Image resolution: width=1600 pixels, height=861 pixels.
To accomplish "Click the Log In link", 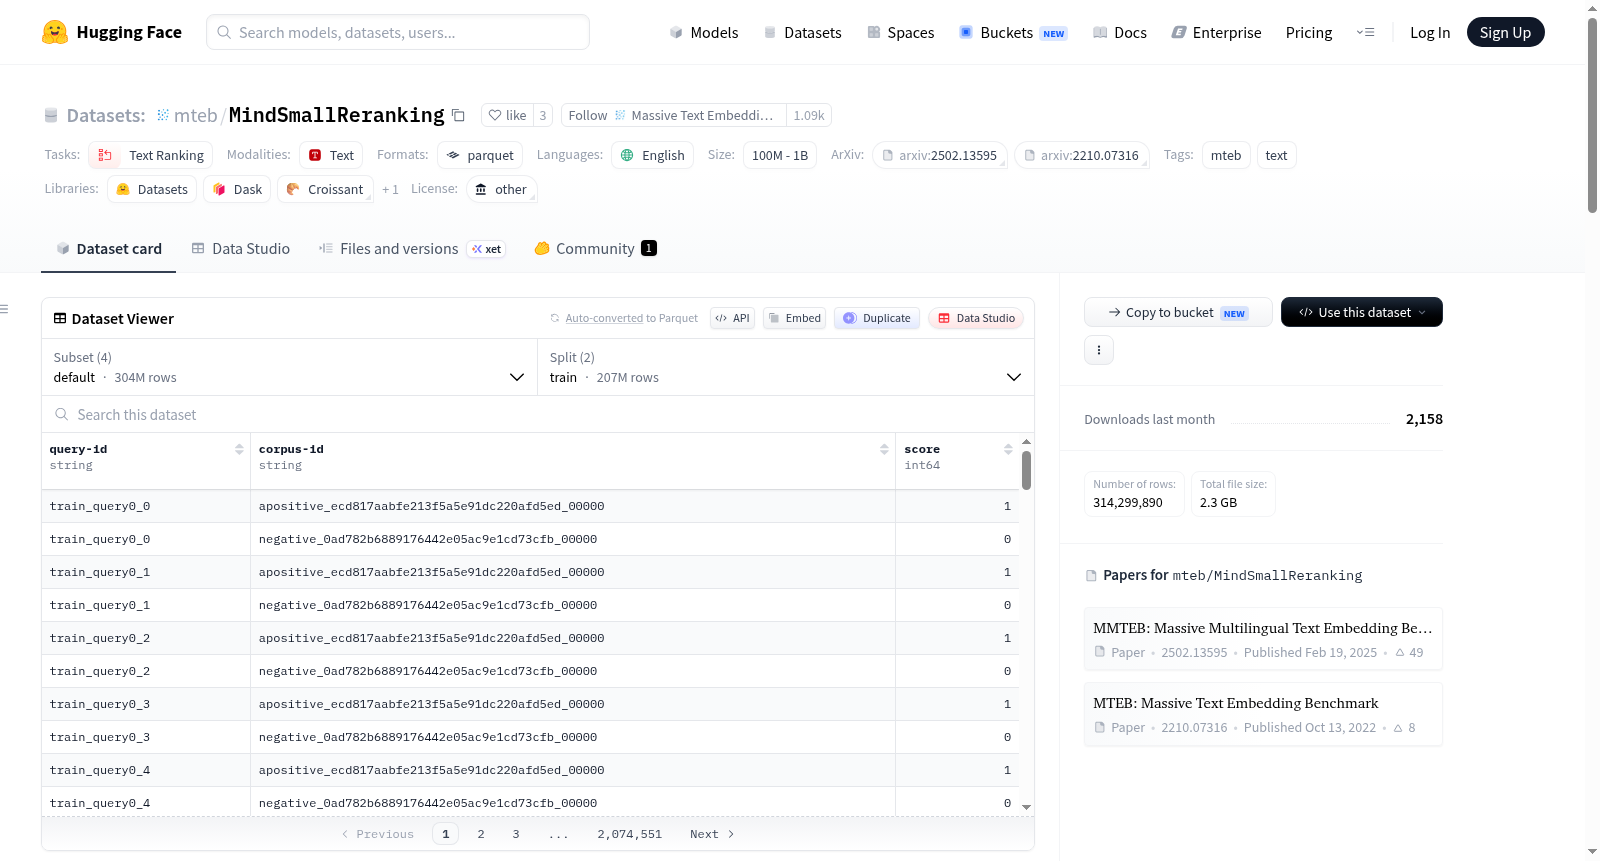I will point(1430,32).
